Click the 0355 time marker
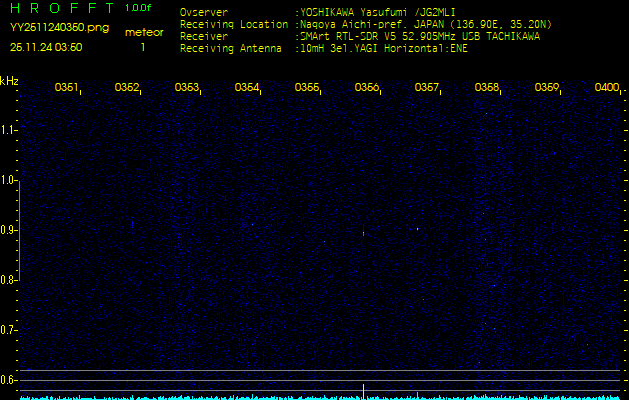Image resolution: width=629 pixels, height=400 pixels. 306,87
